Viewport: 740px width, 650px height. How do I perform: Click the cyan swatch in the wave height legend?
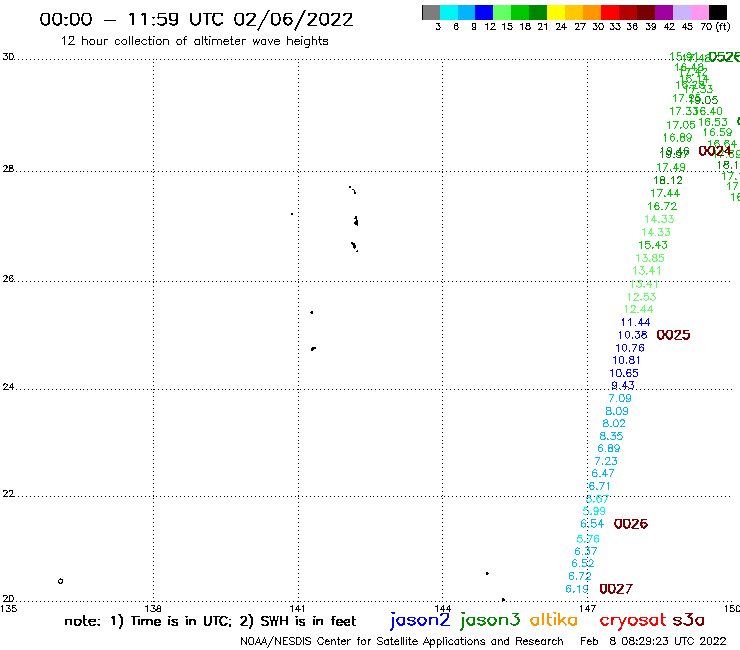[x=449, y=12]
